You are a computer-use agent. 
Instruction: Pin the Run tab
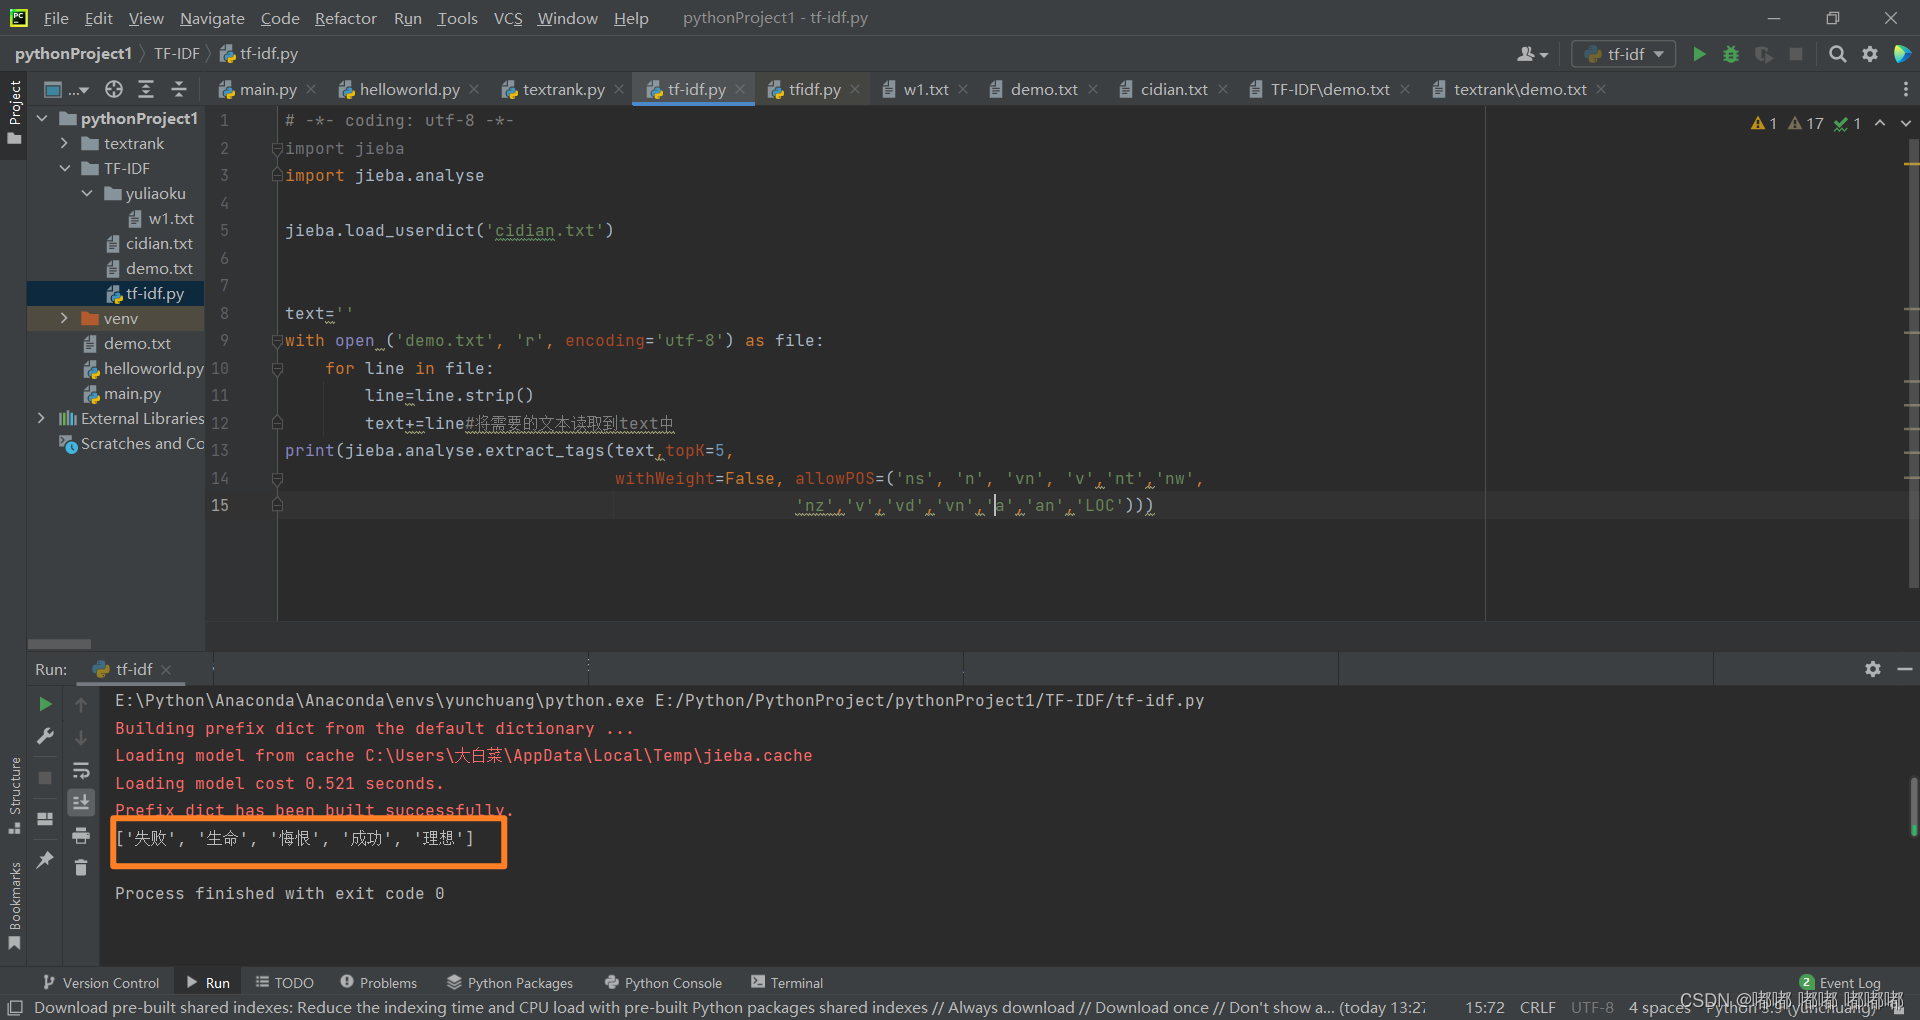pyautogui.click(x=45, y=860)
